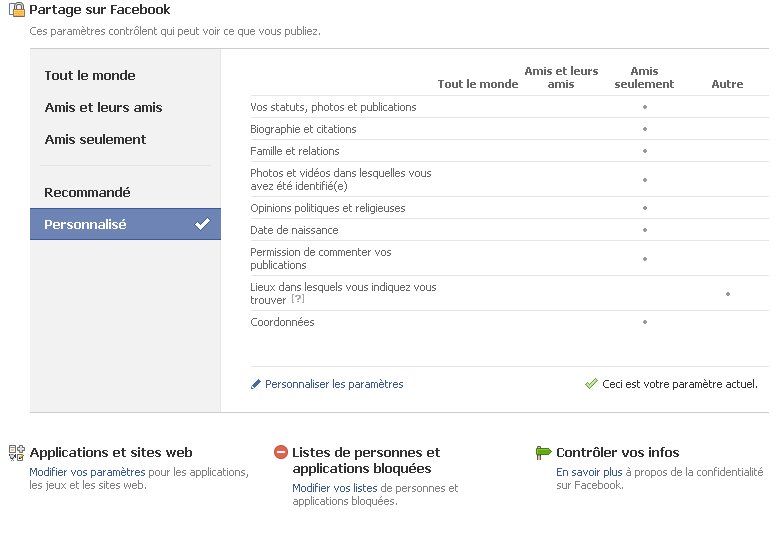The width and height of the screenshot is (782, 543).
Task: Click the red blocked-lists icon
Action: point(281,452)
